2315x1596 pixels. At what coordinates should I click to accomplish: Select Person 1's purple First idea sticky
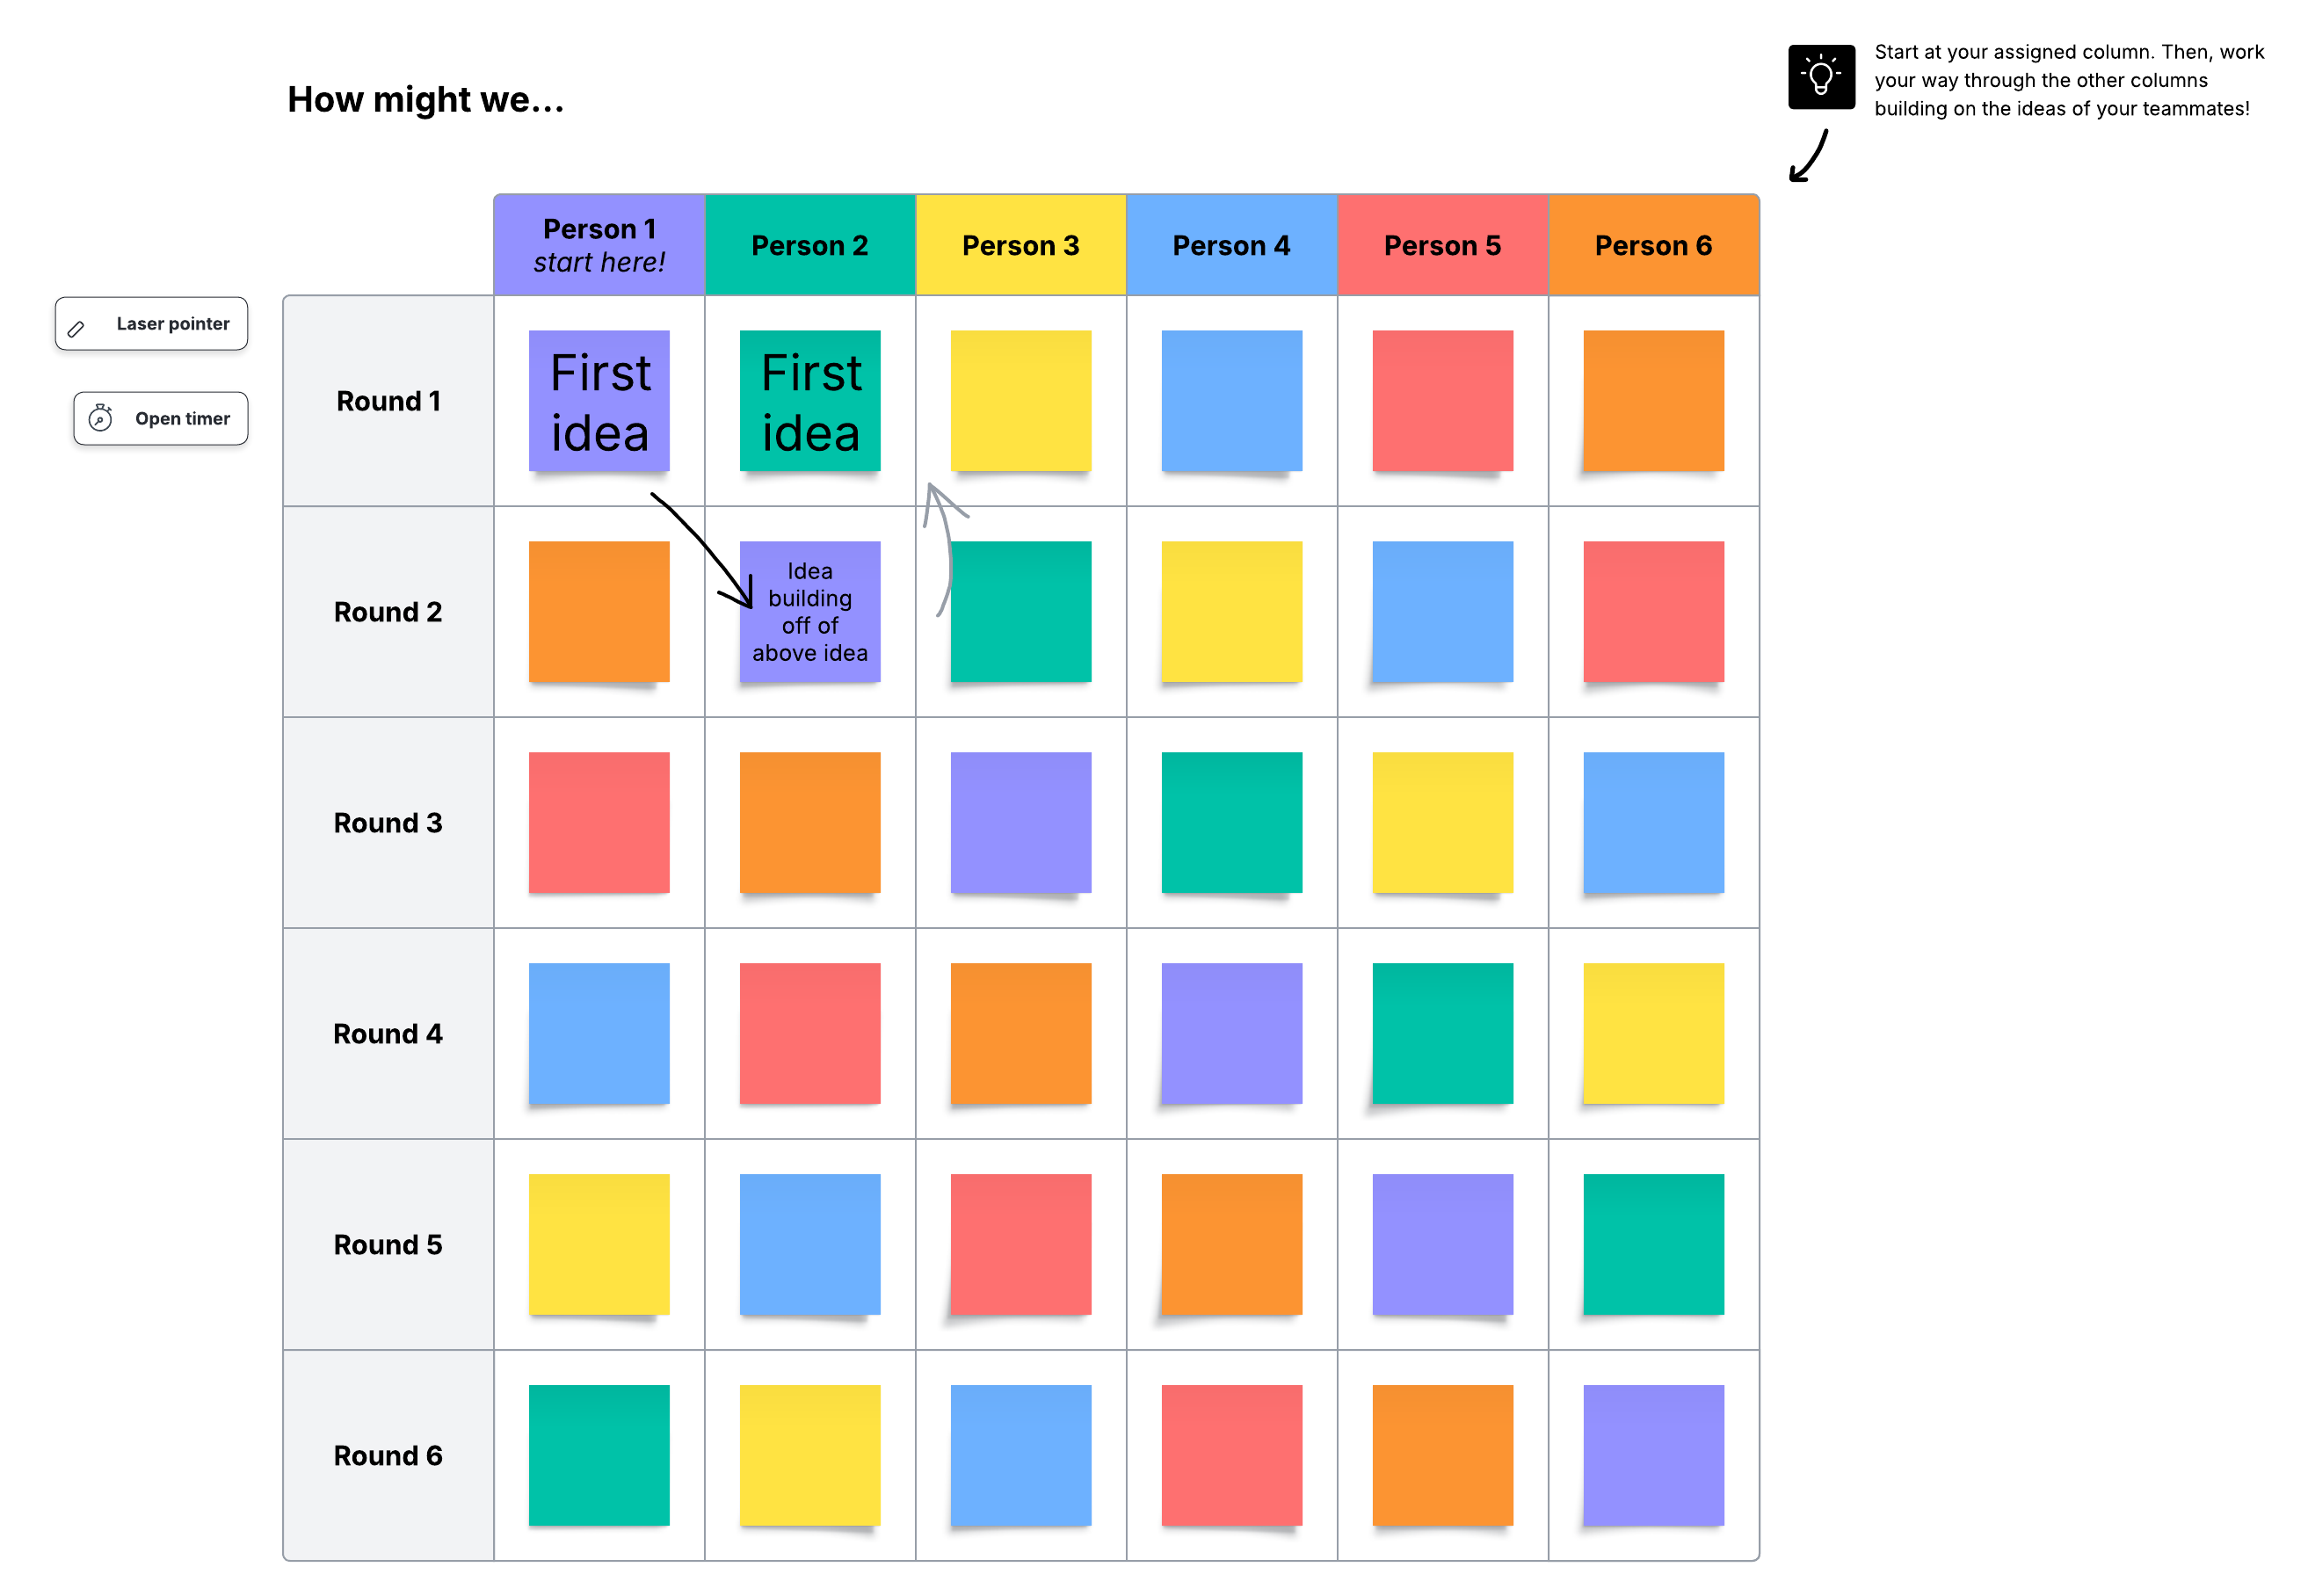pyautogui.click(x=599, y=401)
